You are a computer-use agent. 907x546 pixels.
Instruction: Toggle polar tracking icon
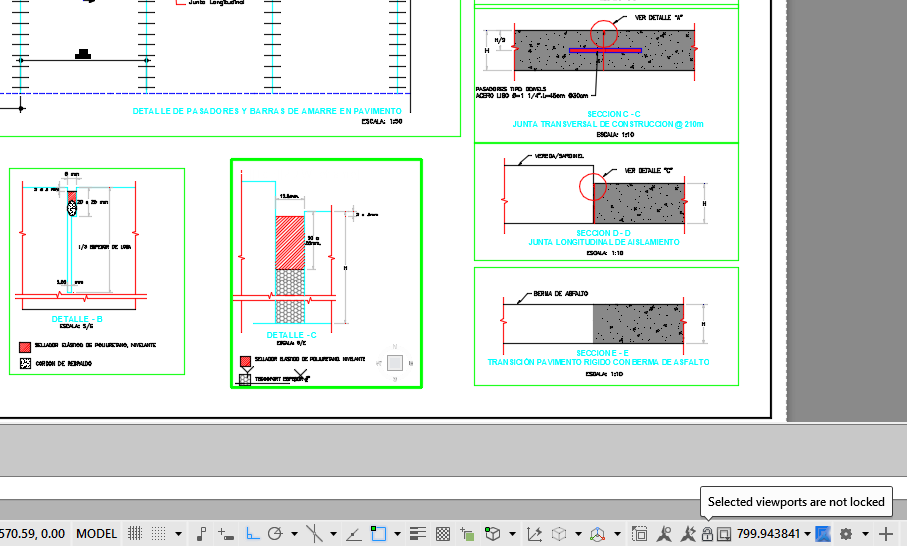point(275,534)
